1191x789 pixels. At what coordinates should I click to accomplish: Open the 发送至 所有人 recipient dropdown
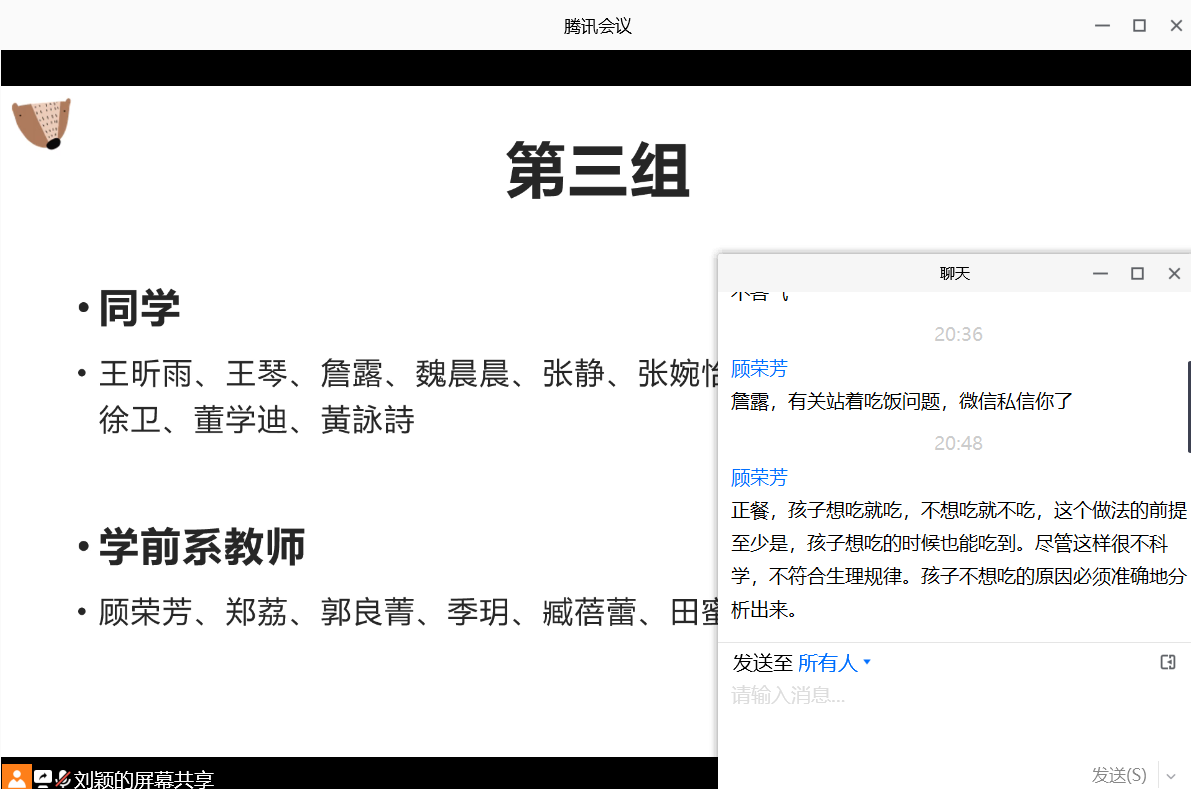click(834, 663)
